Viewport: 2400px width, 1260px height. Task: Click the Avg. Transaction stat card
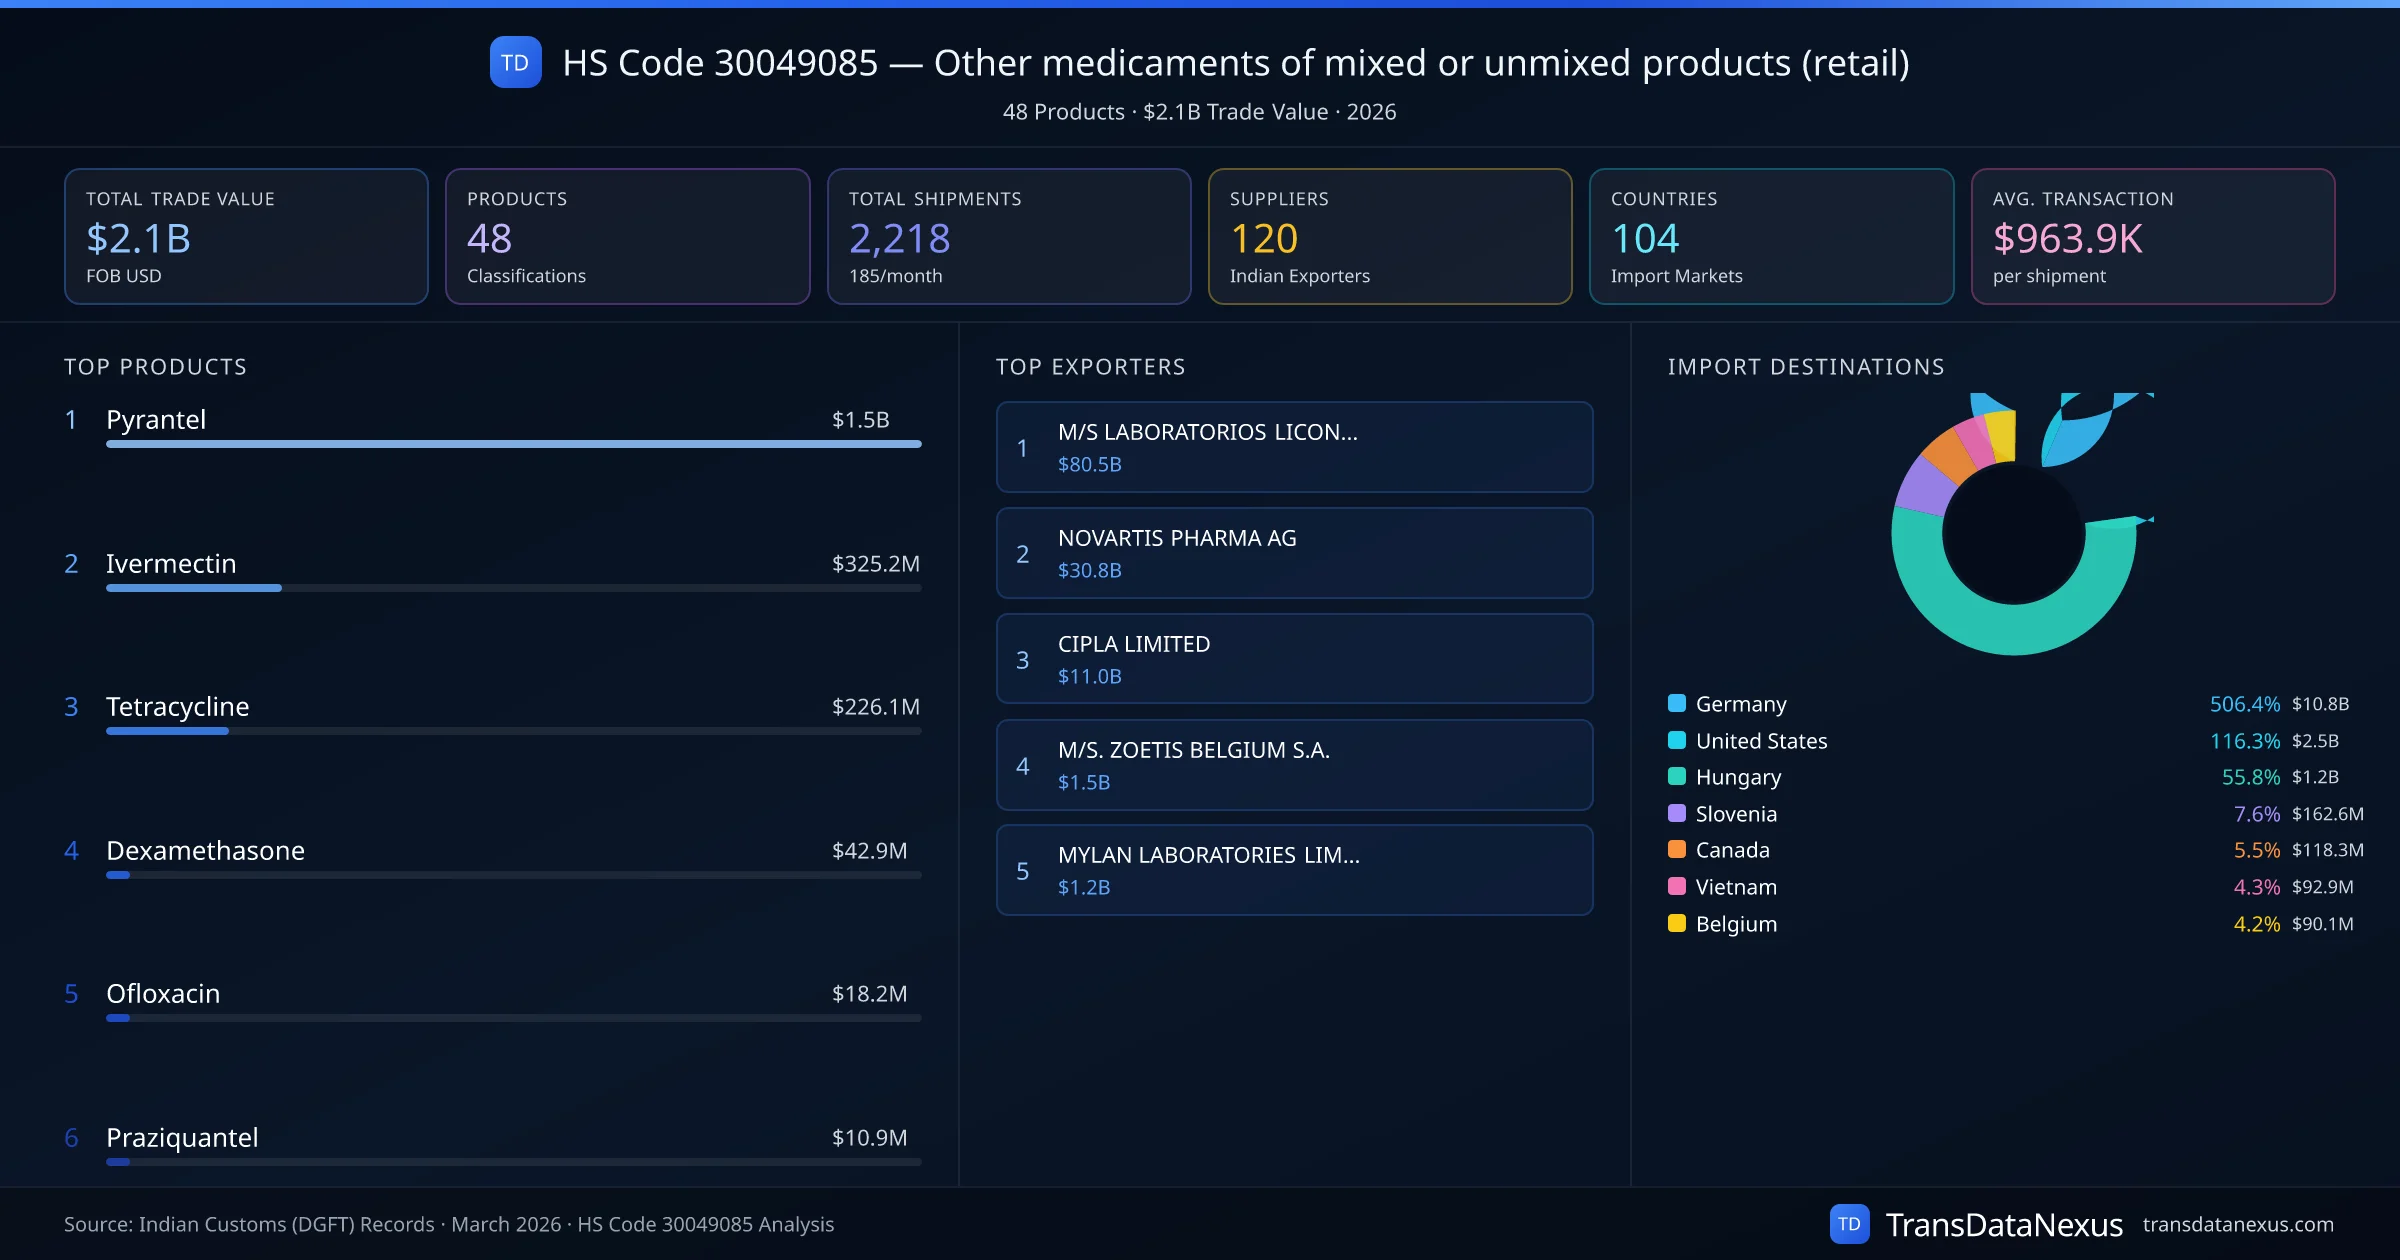[2152, 236]
